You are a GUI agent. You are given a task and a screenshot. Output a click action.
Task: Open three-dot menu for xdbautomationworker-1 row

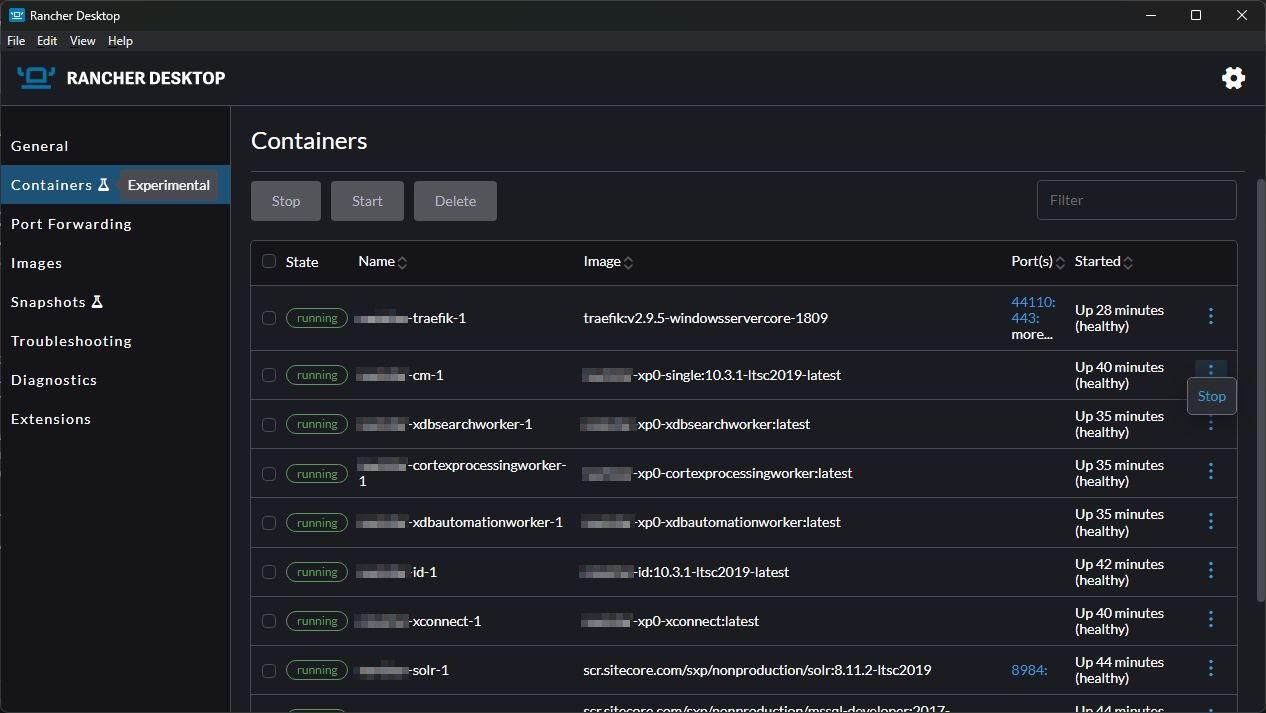tap(1210, 521)
